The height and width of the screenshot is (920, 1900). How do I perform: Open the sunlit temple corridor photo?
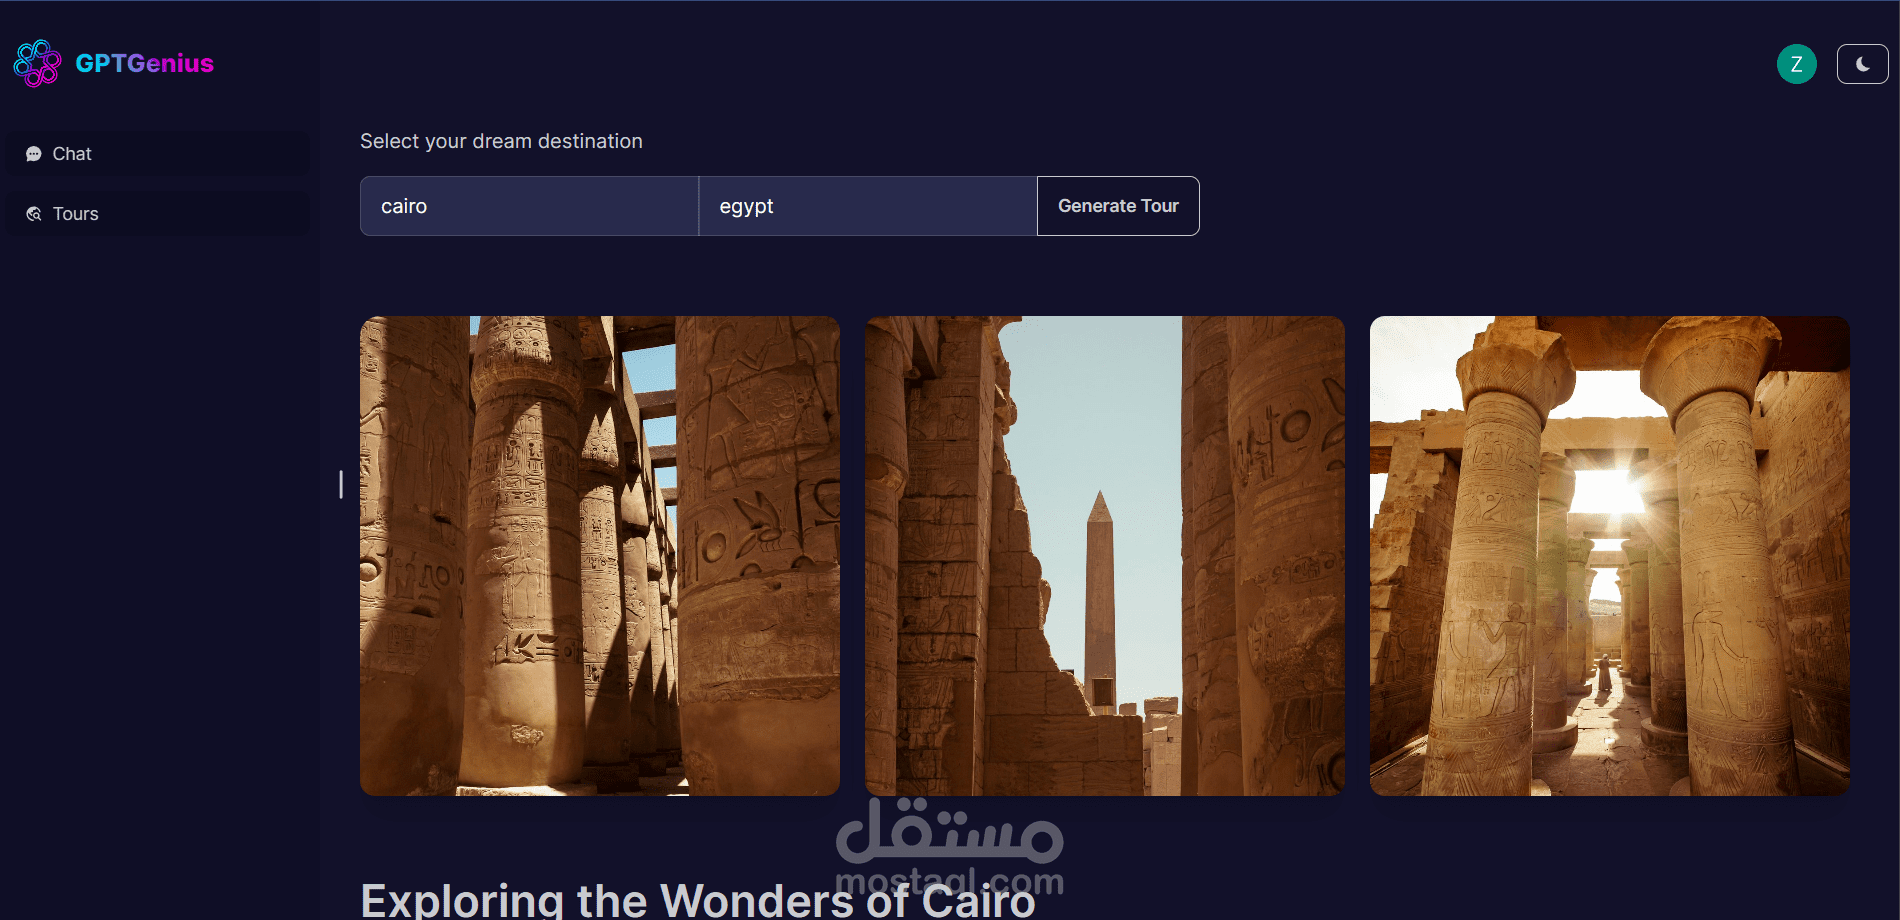point(1610,556)
